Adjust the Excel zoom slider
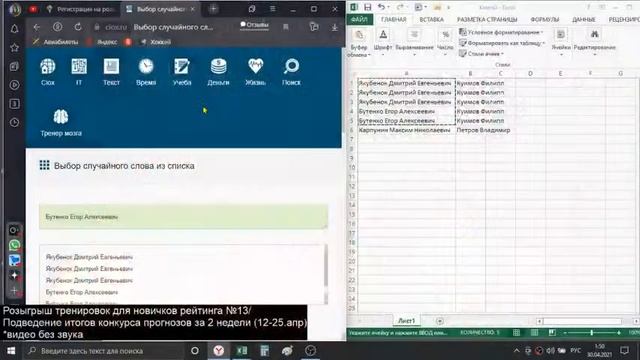 [x=592, y=333]
